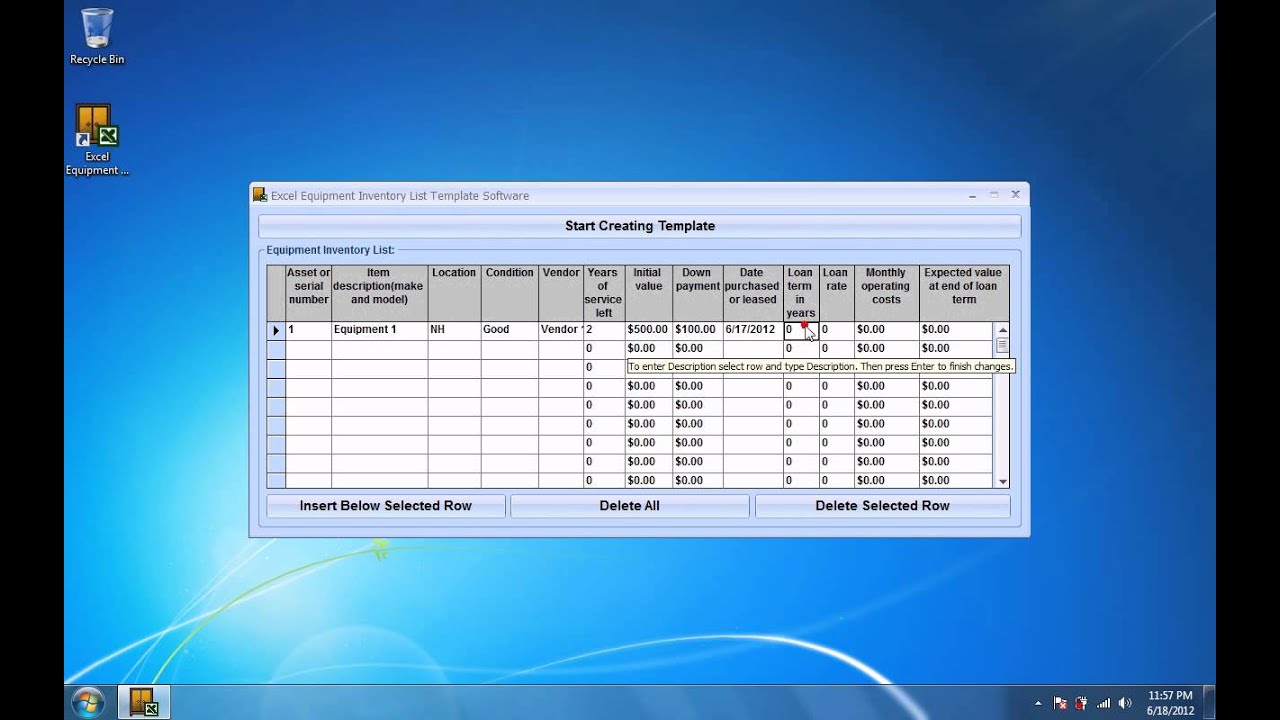Screen dimensions: 1280x720
Task: Click the Down payment column header
Action: pos(697,293)
